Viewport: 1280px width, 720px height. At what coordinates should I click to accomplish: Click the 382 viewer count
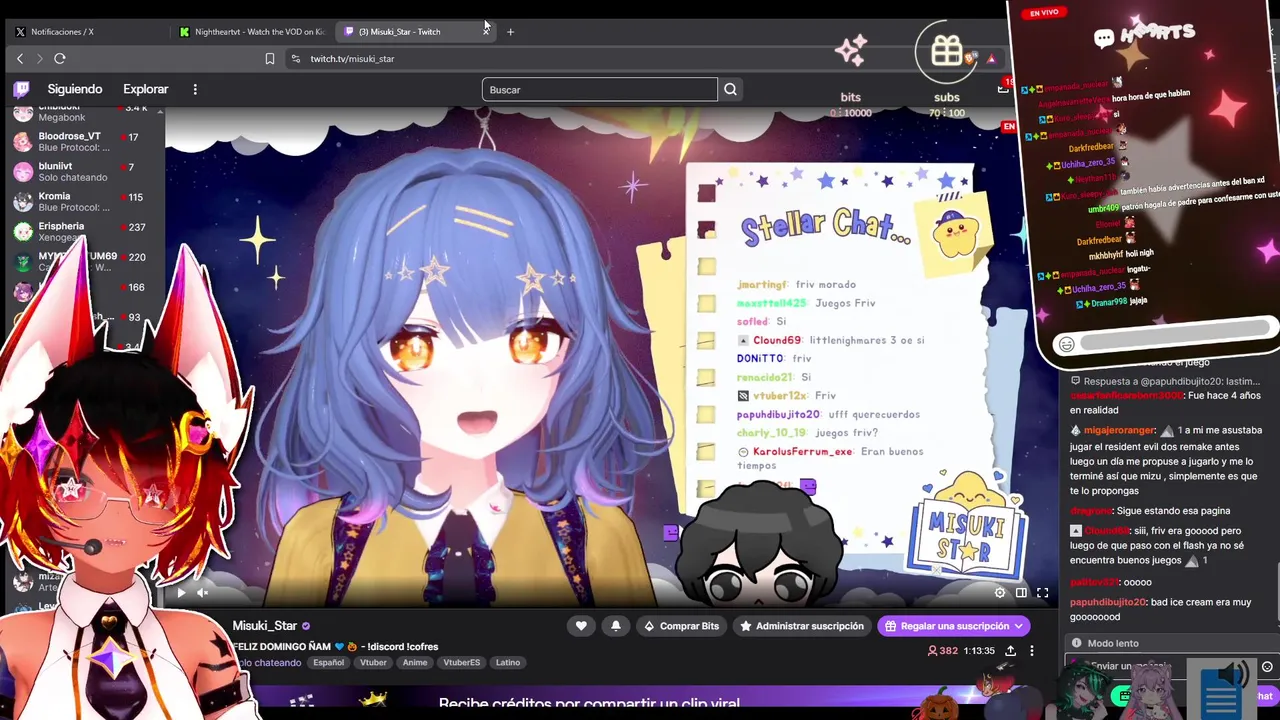click(943, 651)
